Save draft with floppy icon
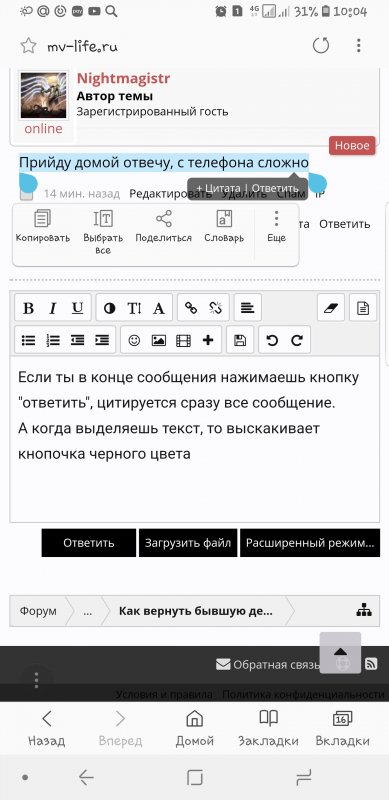The width and height of the screenshot is (389, 800). tap(240, 340)
